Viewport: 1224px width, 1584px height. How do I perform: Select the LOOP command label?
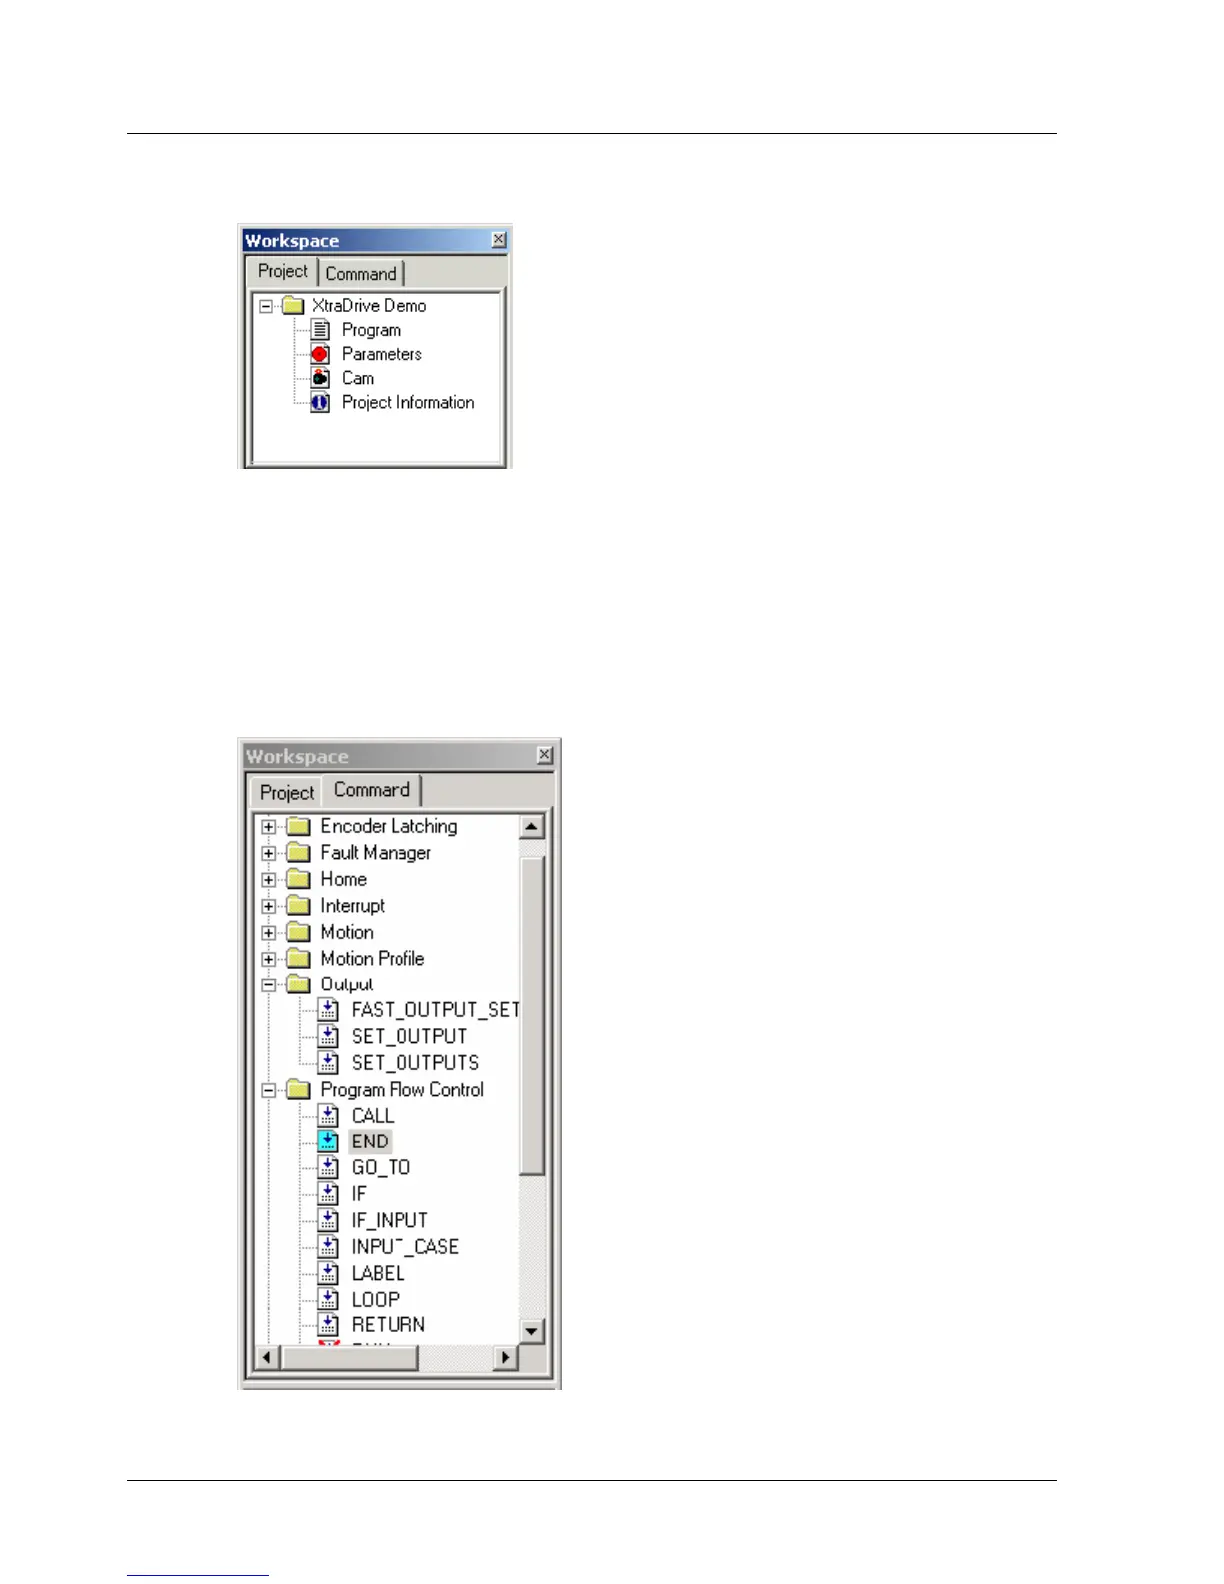point(376,1299)
